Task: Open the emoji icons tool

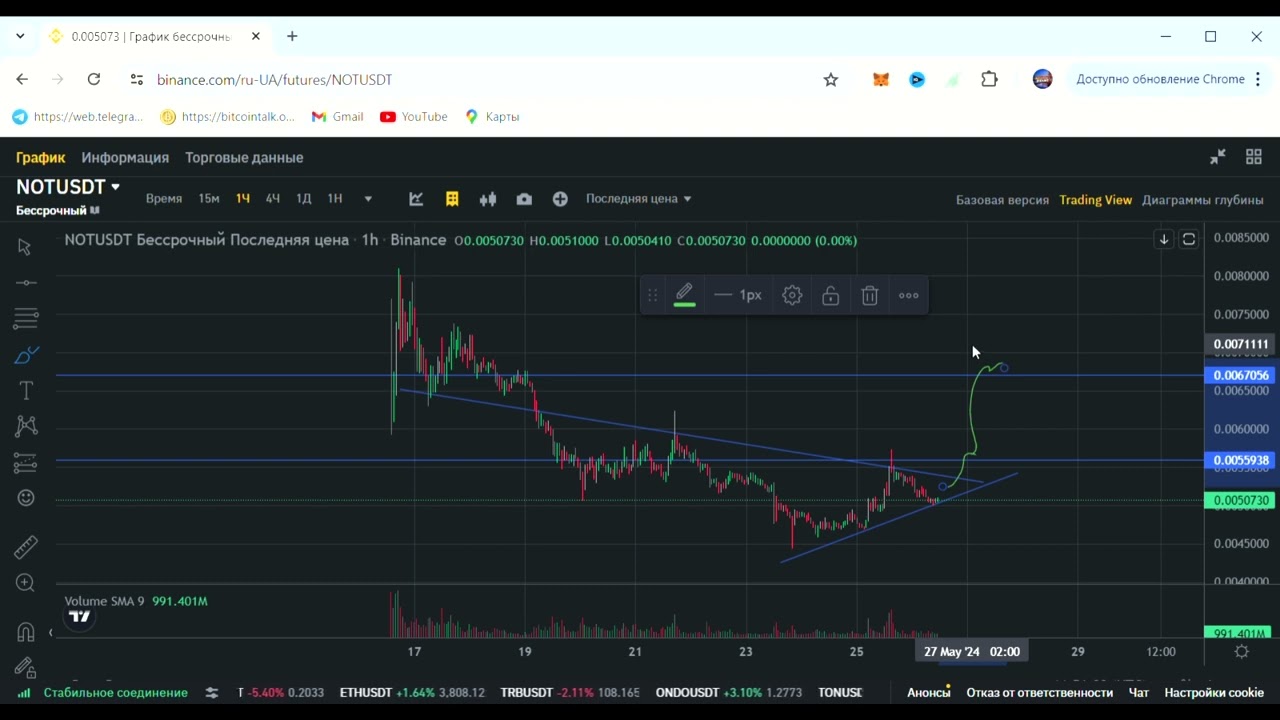Action: [26, 498]
